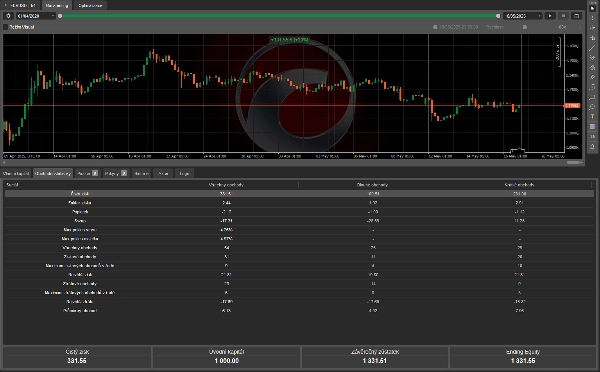This screenshot has height=372, width=600.
Task: Click the green profit label at chart top
Action: [289, 39]
